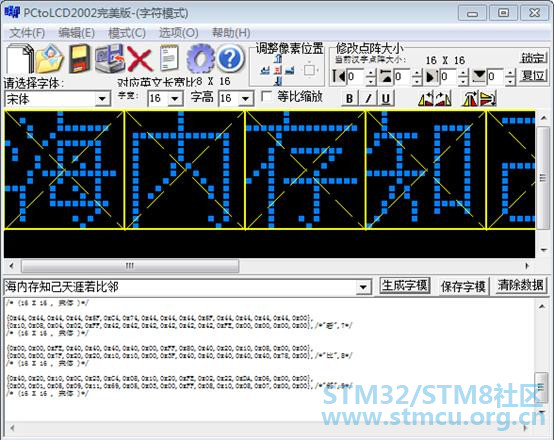Click the 存 character in the dot-matrix preview
Image resolution: width=554 pixels, height=440 pixels.
pos(305,170)
